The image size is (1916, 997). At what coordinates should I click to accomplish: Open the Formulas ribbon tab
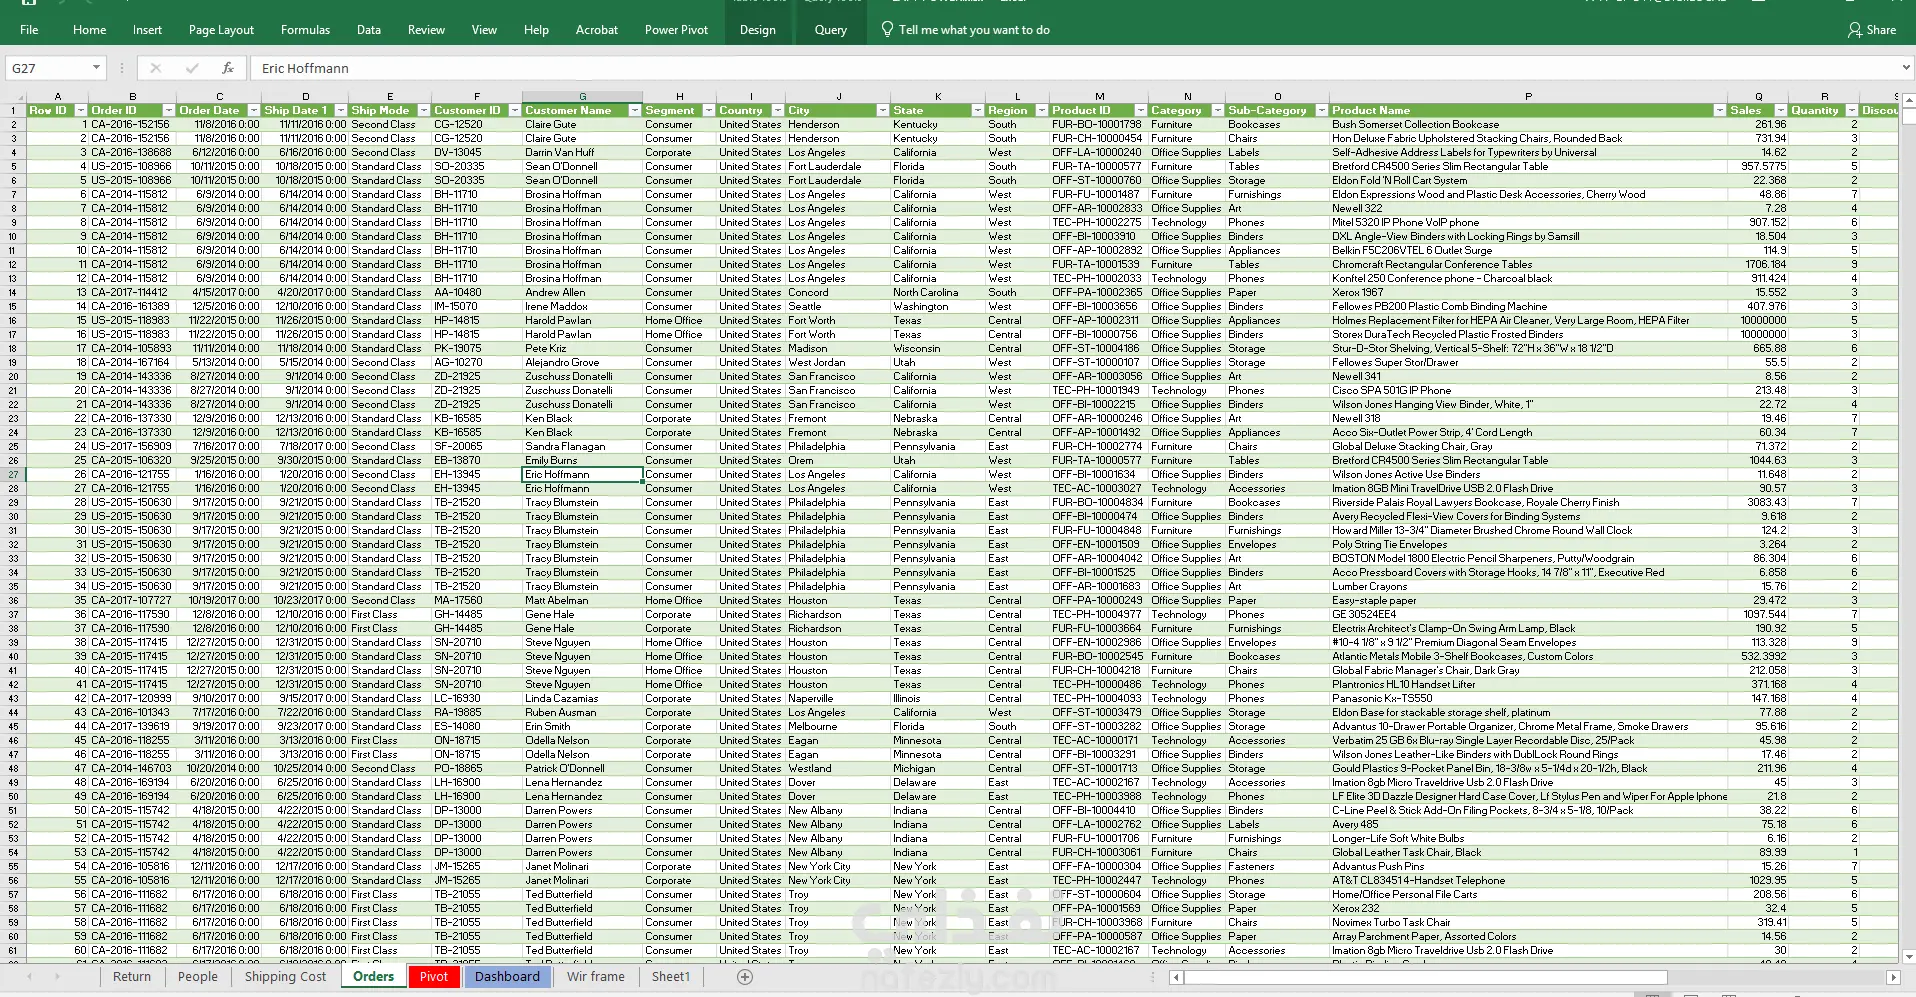305,30
